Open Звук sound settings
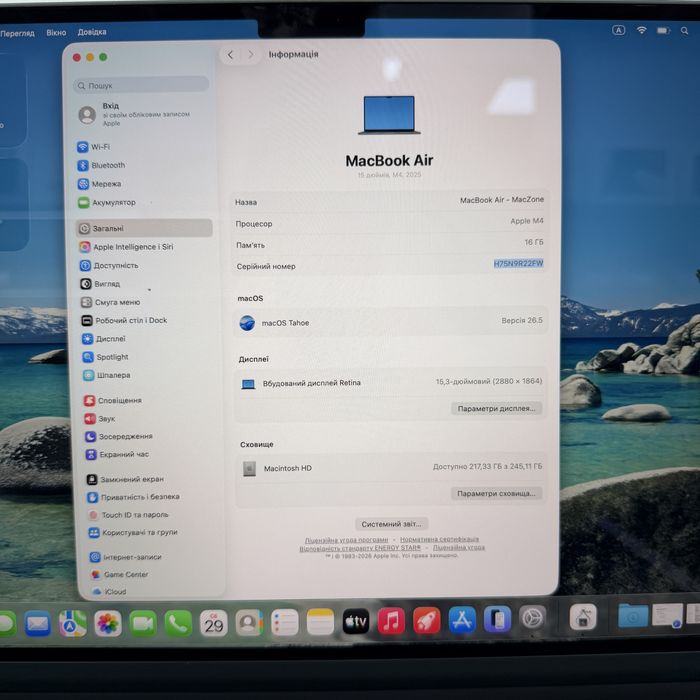700x700 pixels. 100,419
